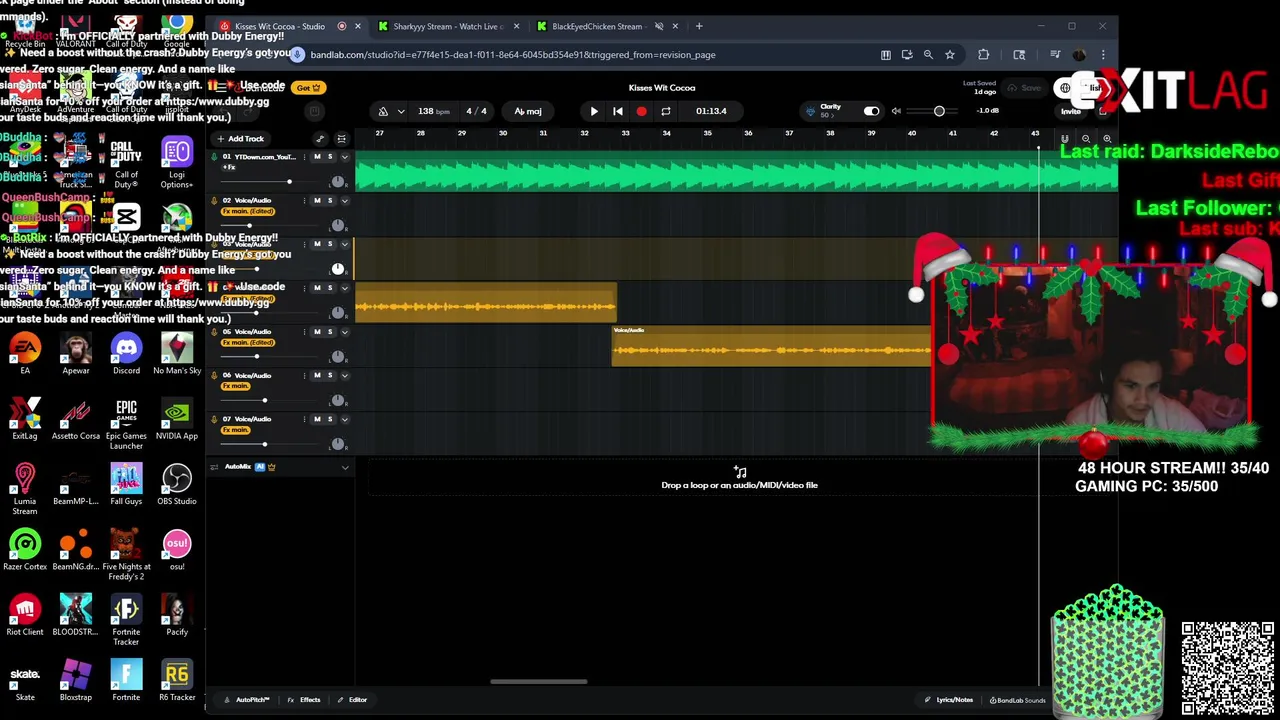
Task: Adjust the master volume slider
Action: (939, 111)
